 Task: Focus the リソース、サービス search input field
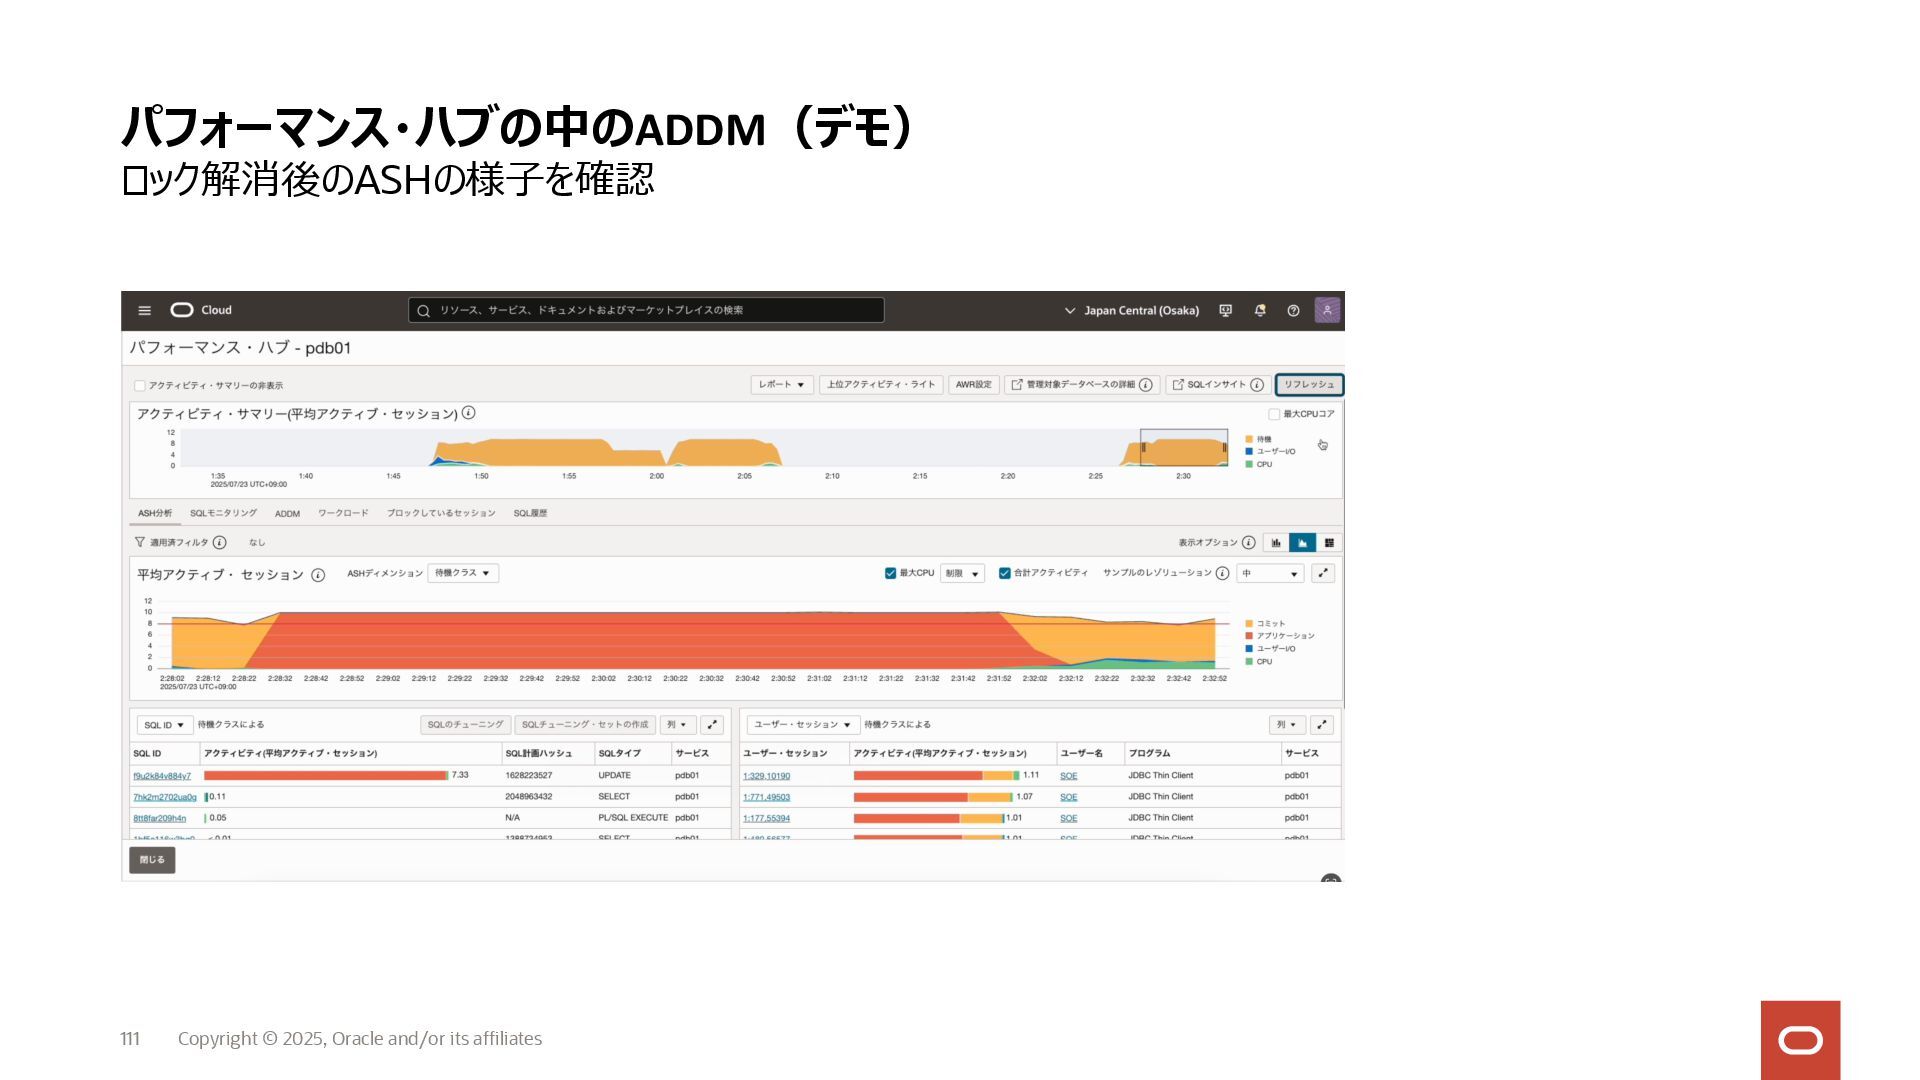pyautogui.click(x=646, y=311)
